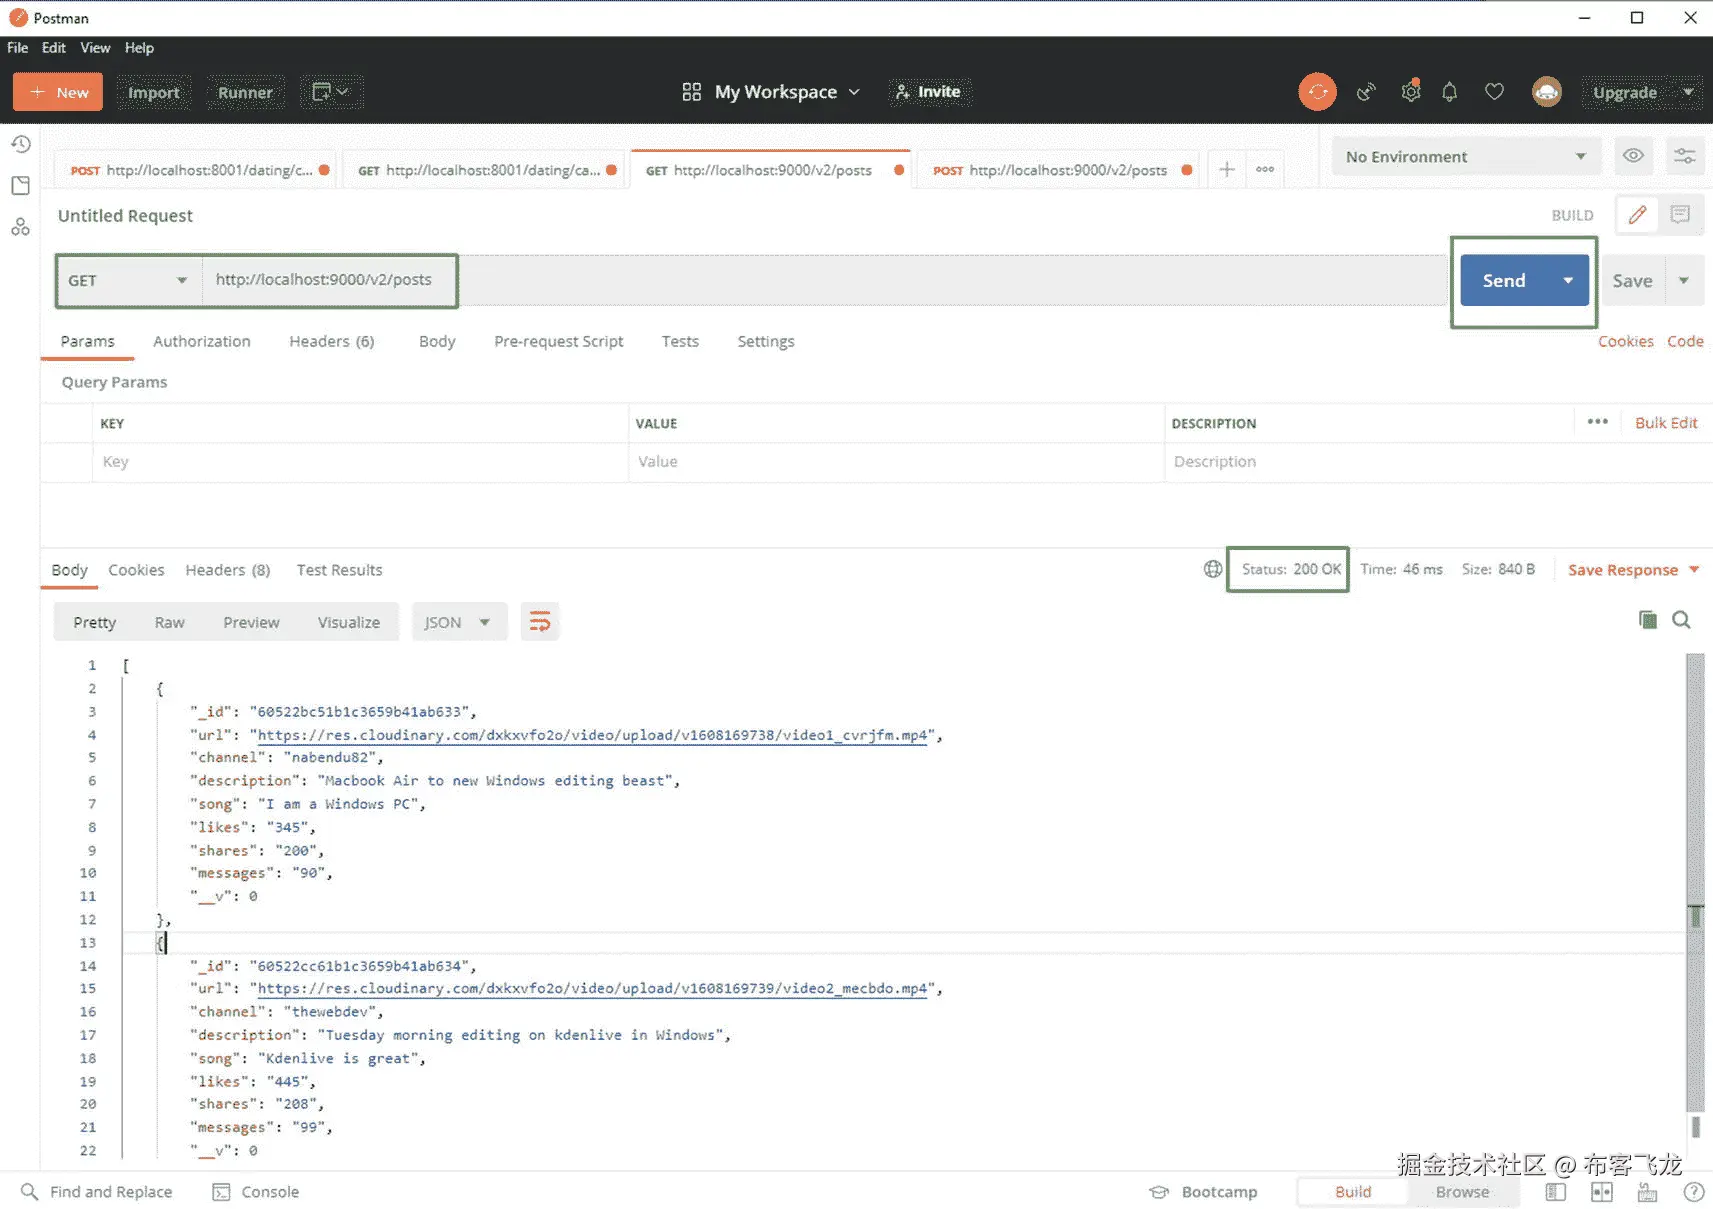Click the request URL input field
The image size is (1713, 1209).
pos(824,280)
